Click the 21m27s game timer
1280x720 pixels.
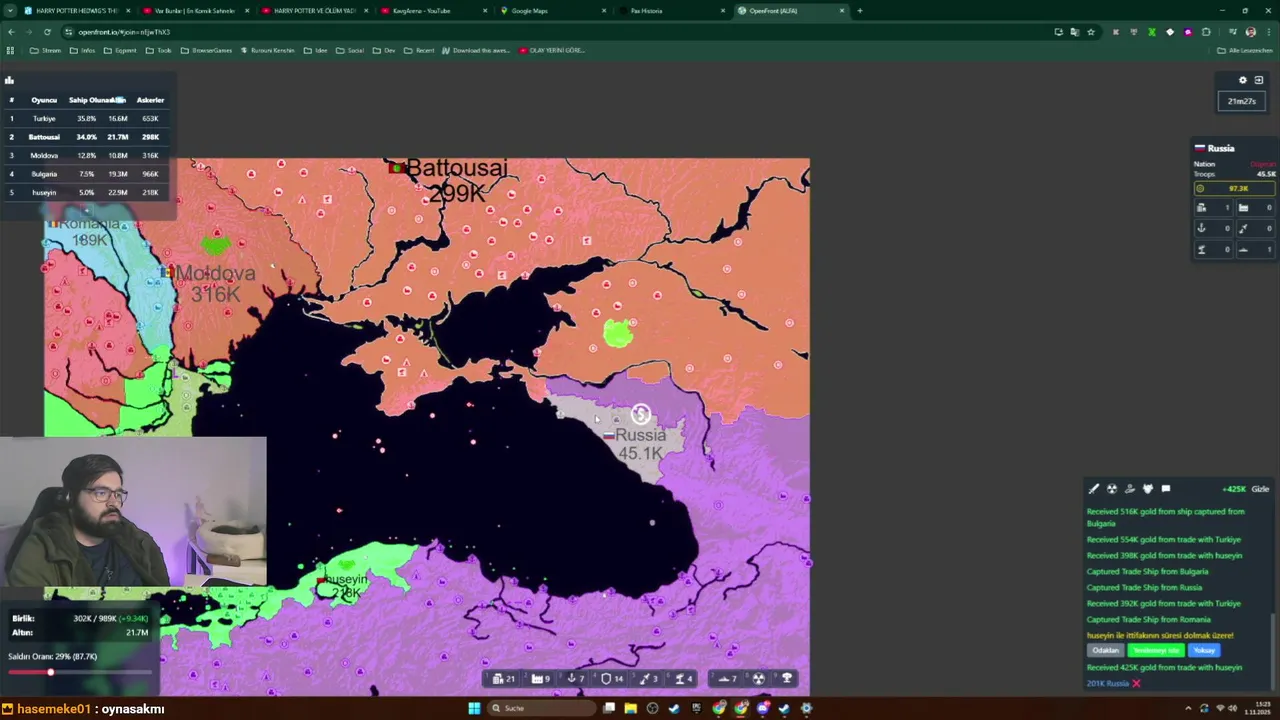coord(1241,101)
